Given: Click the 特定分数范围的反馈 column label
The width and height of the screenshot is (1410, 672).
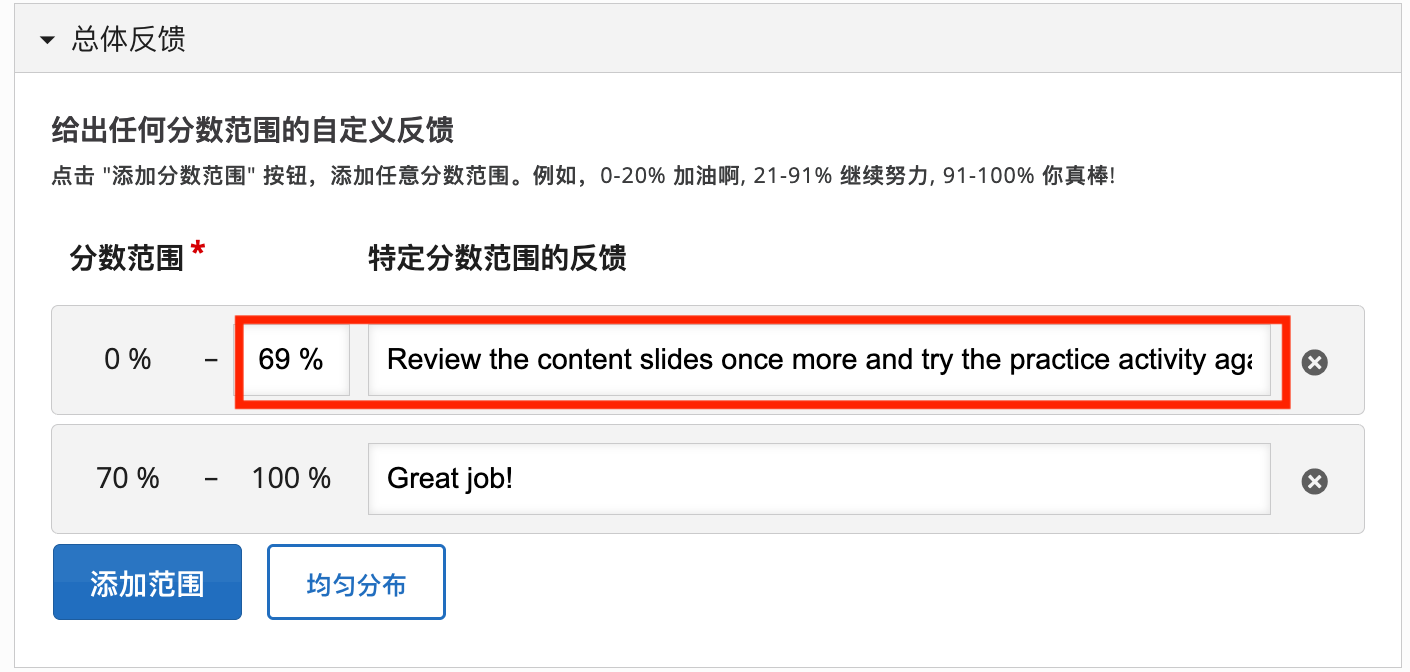Looking at the screenshot, I should [497, 259].
